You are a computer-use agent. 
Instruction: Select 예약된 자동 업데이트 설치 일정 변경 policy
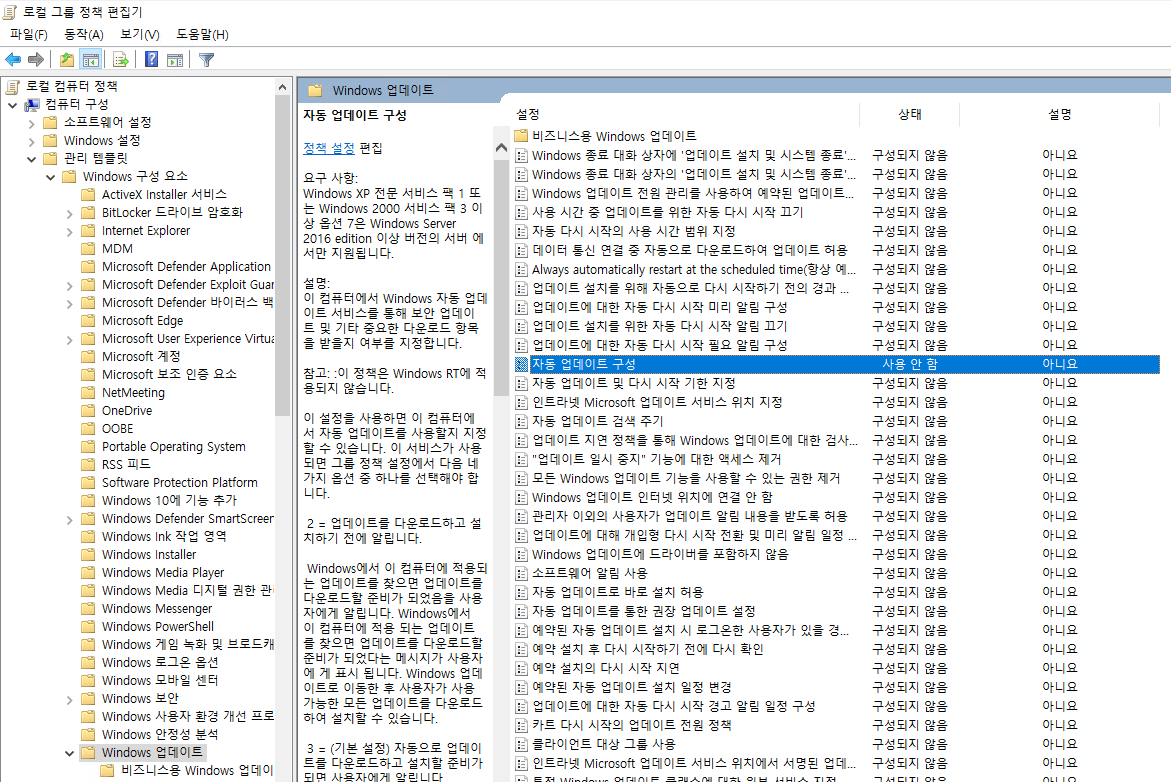[631, 687]
